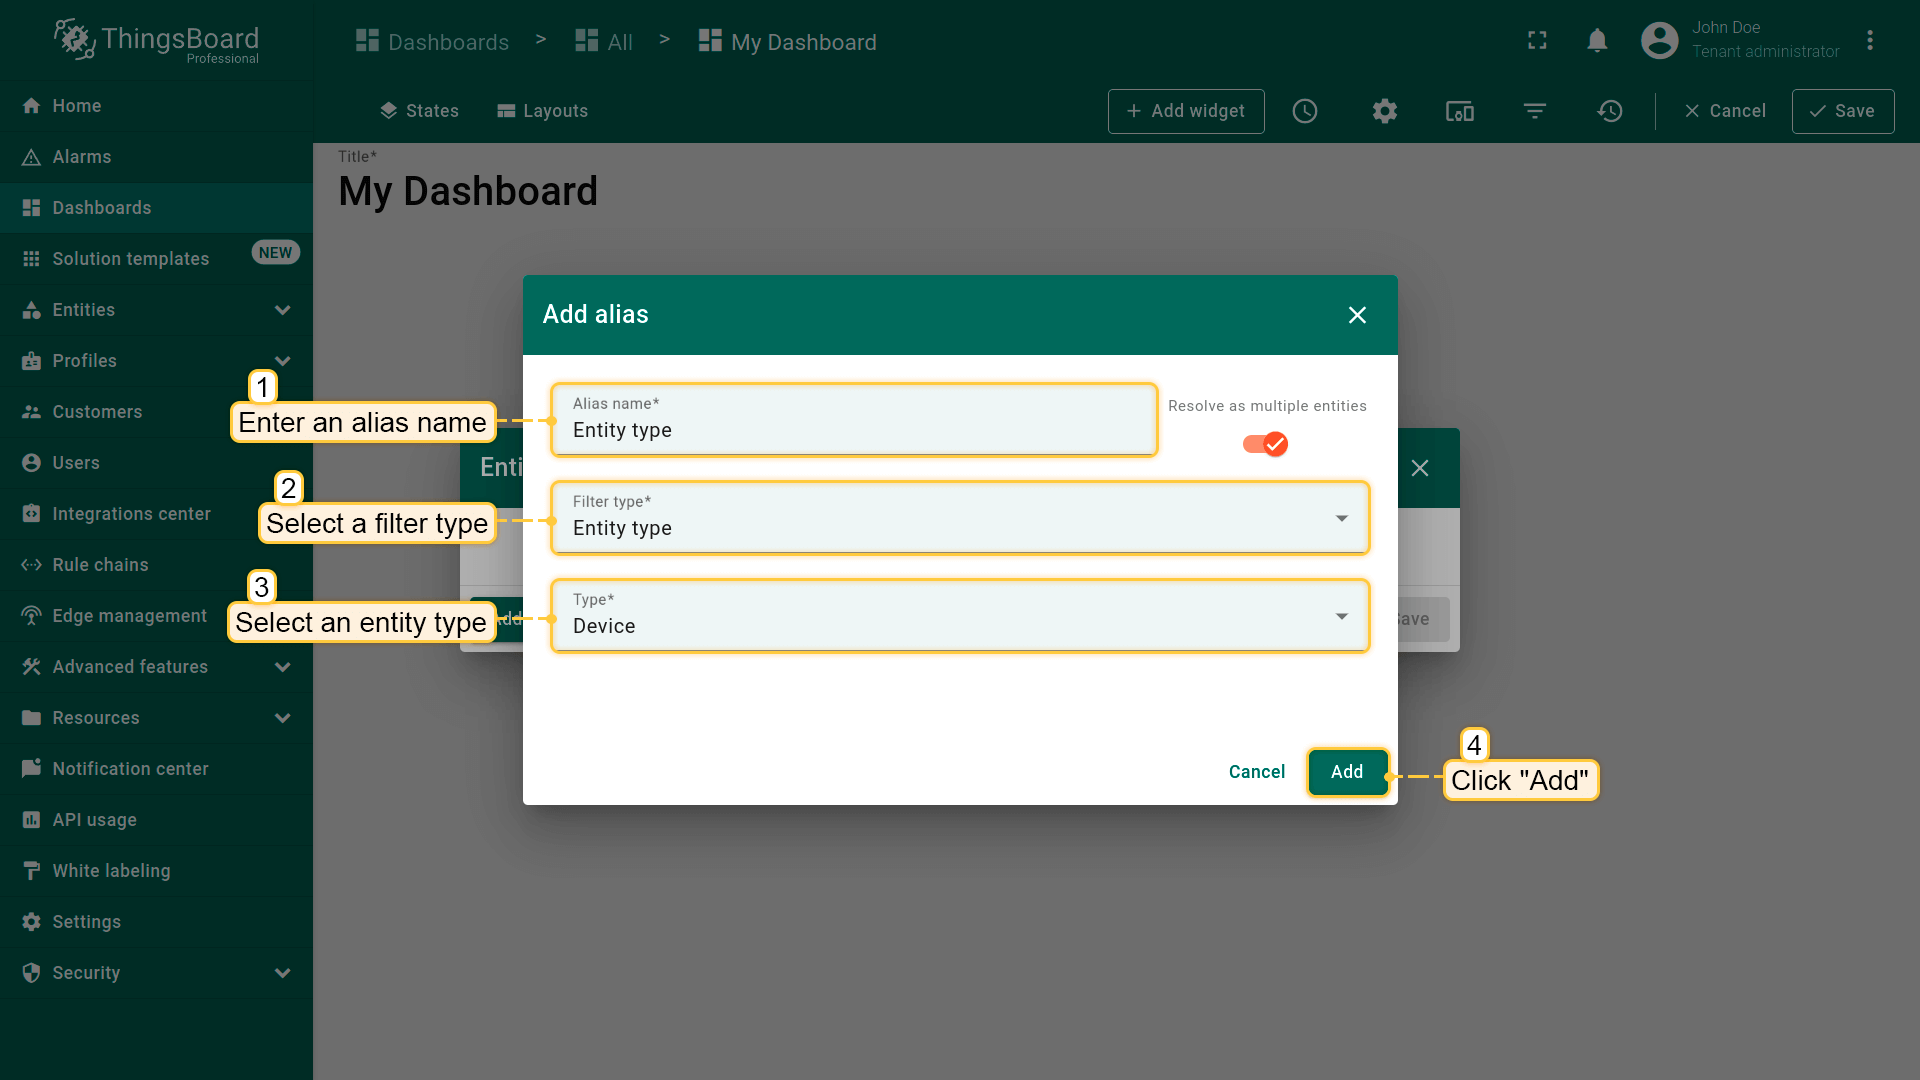
Task: Go to Alarms in sidebar
Action: click(82, 157)
